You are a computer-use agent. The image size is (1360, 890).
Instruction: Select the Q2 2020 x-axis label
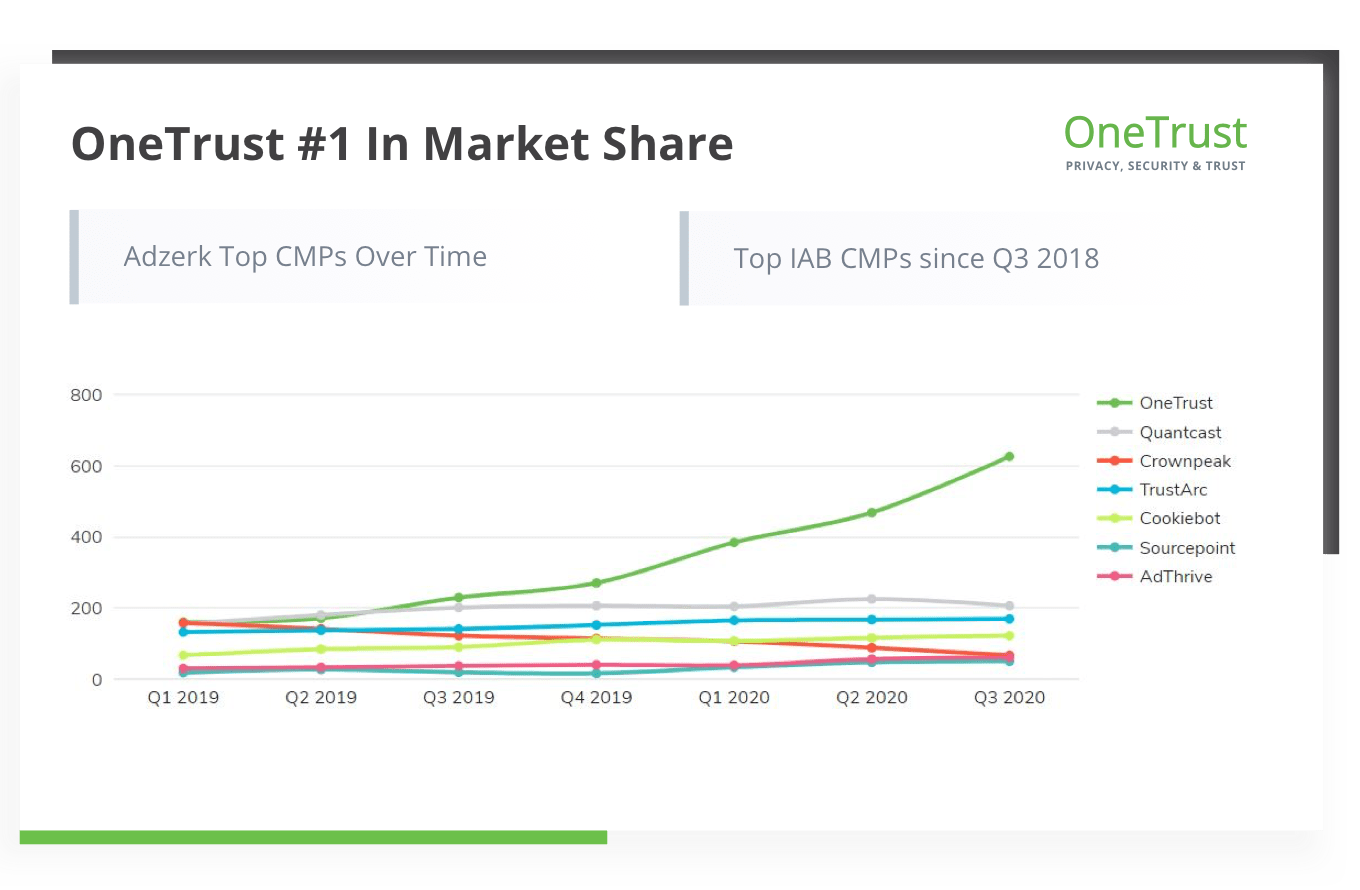[x=871, y=698]
